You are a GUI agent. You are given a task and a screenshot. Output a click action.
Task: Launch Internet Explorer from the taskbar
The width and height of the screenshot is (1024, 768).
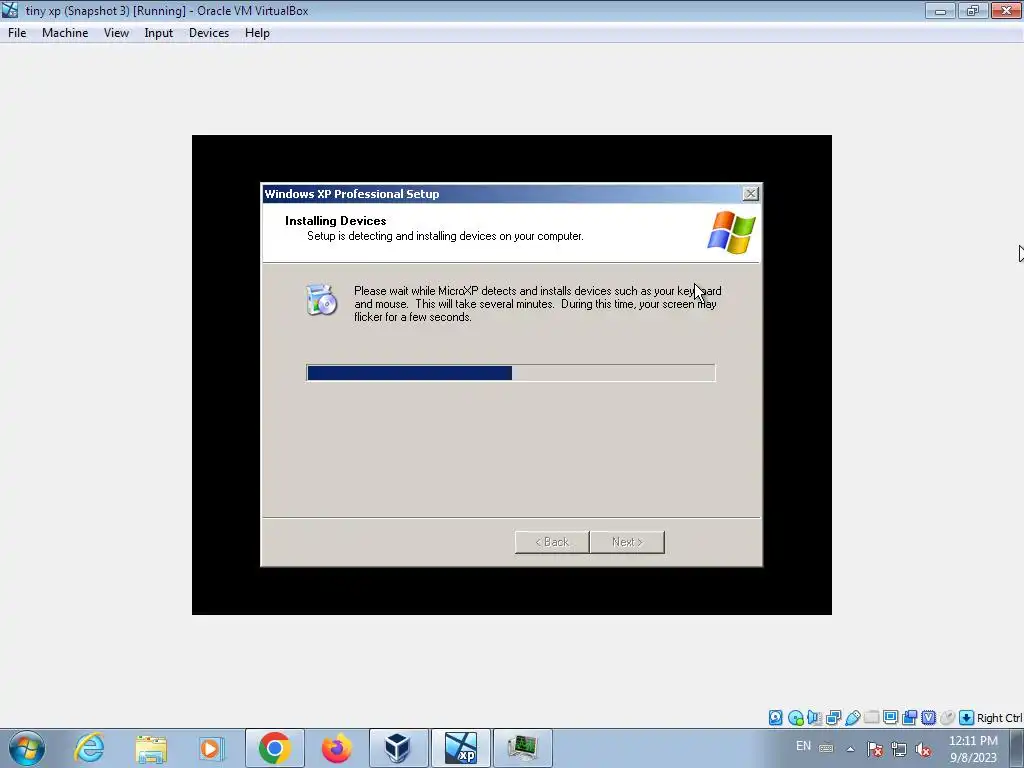click(x=89, y=748)
